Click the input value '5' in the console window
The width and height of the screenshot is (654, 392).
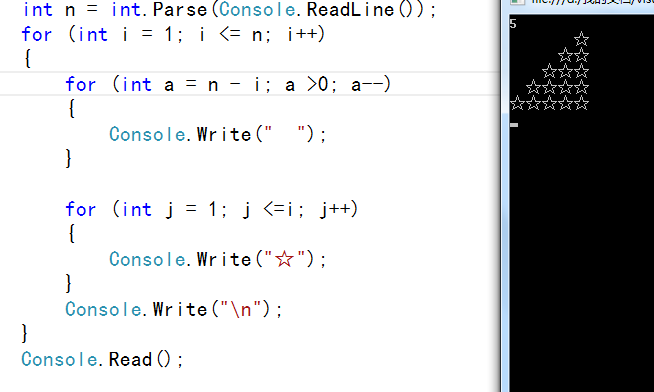pos(513,24)
